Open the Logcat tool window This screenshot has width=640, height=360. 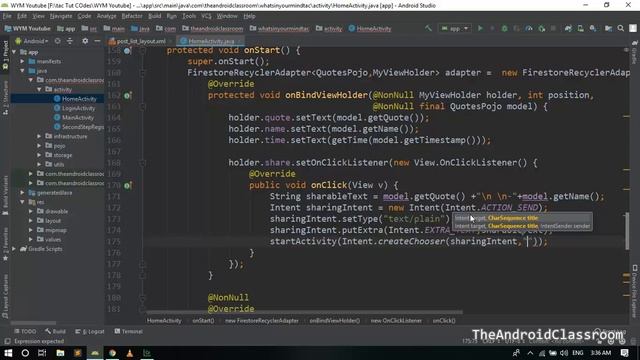coord(90,331)
